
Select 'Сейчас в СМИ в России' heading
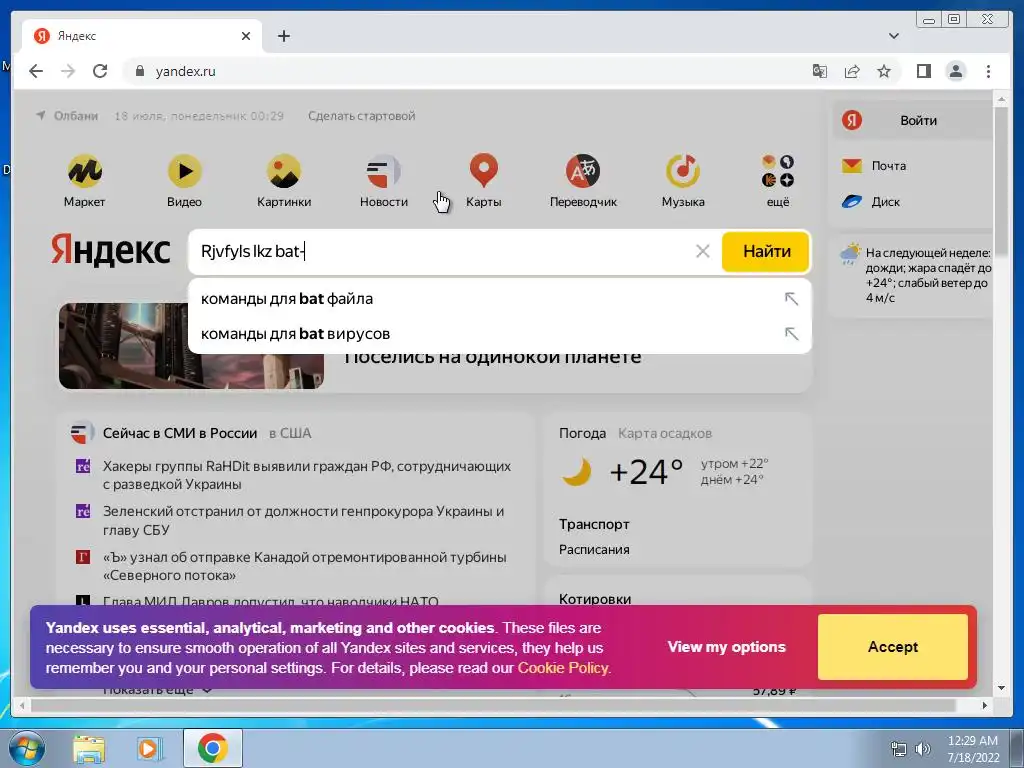tap(180, 433)
